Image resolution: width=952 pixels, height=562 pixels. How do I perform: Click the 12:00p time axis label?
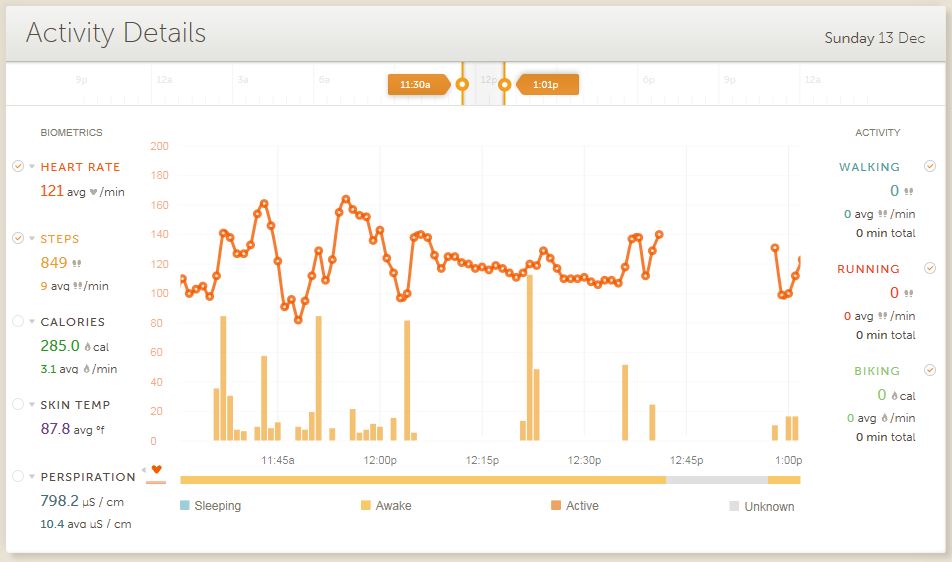pos(380,460)
